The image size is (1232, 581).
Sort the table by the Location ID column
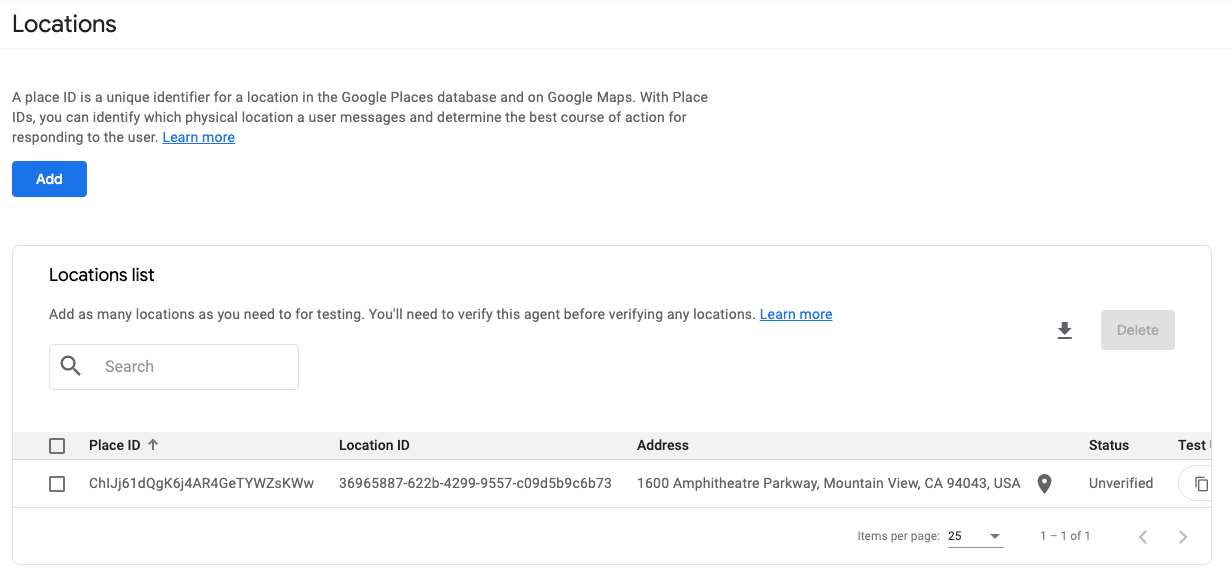374,445
